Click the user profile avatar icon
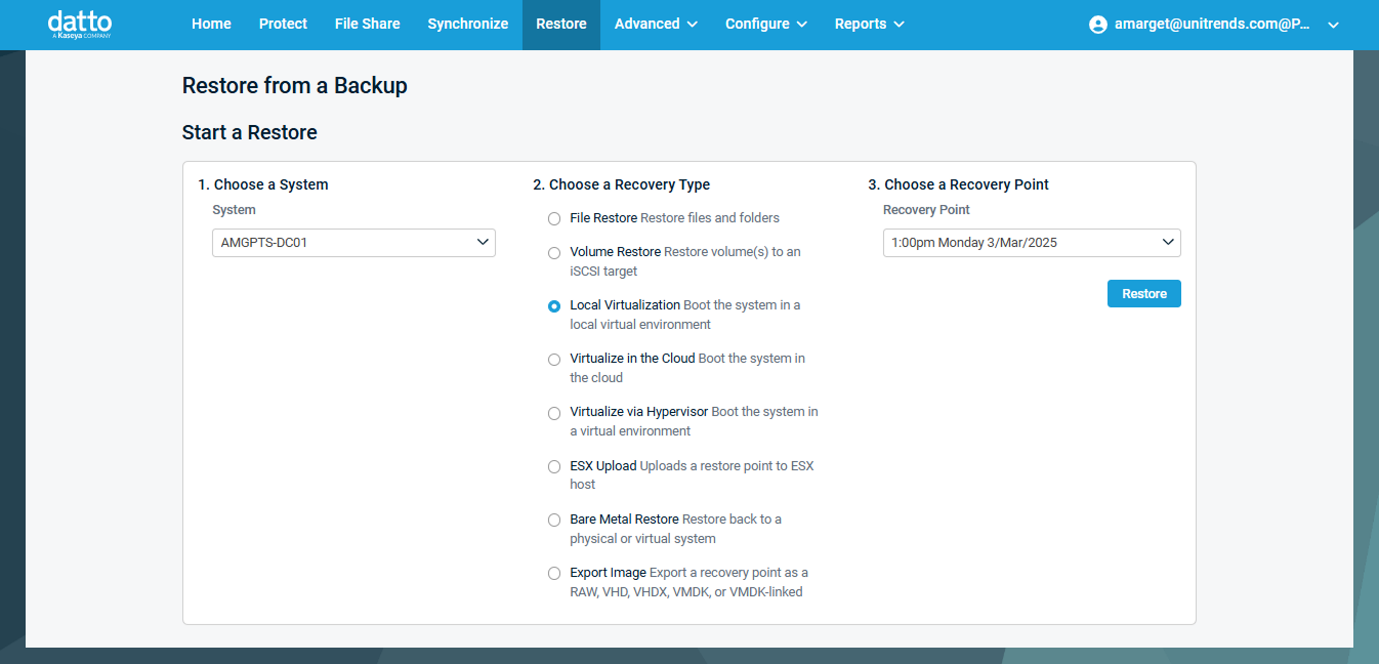This screenshot has height=664, width=1379. pyautogui.click(x=1098, y=24)
